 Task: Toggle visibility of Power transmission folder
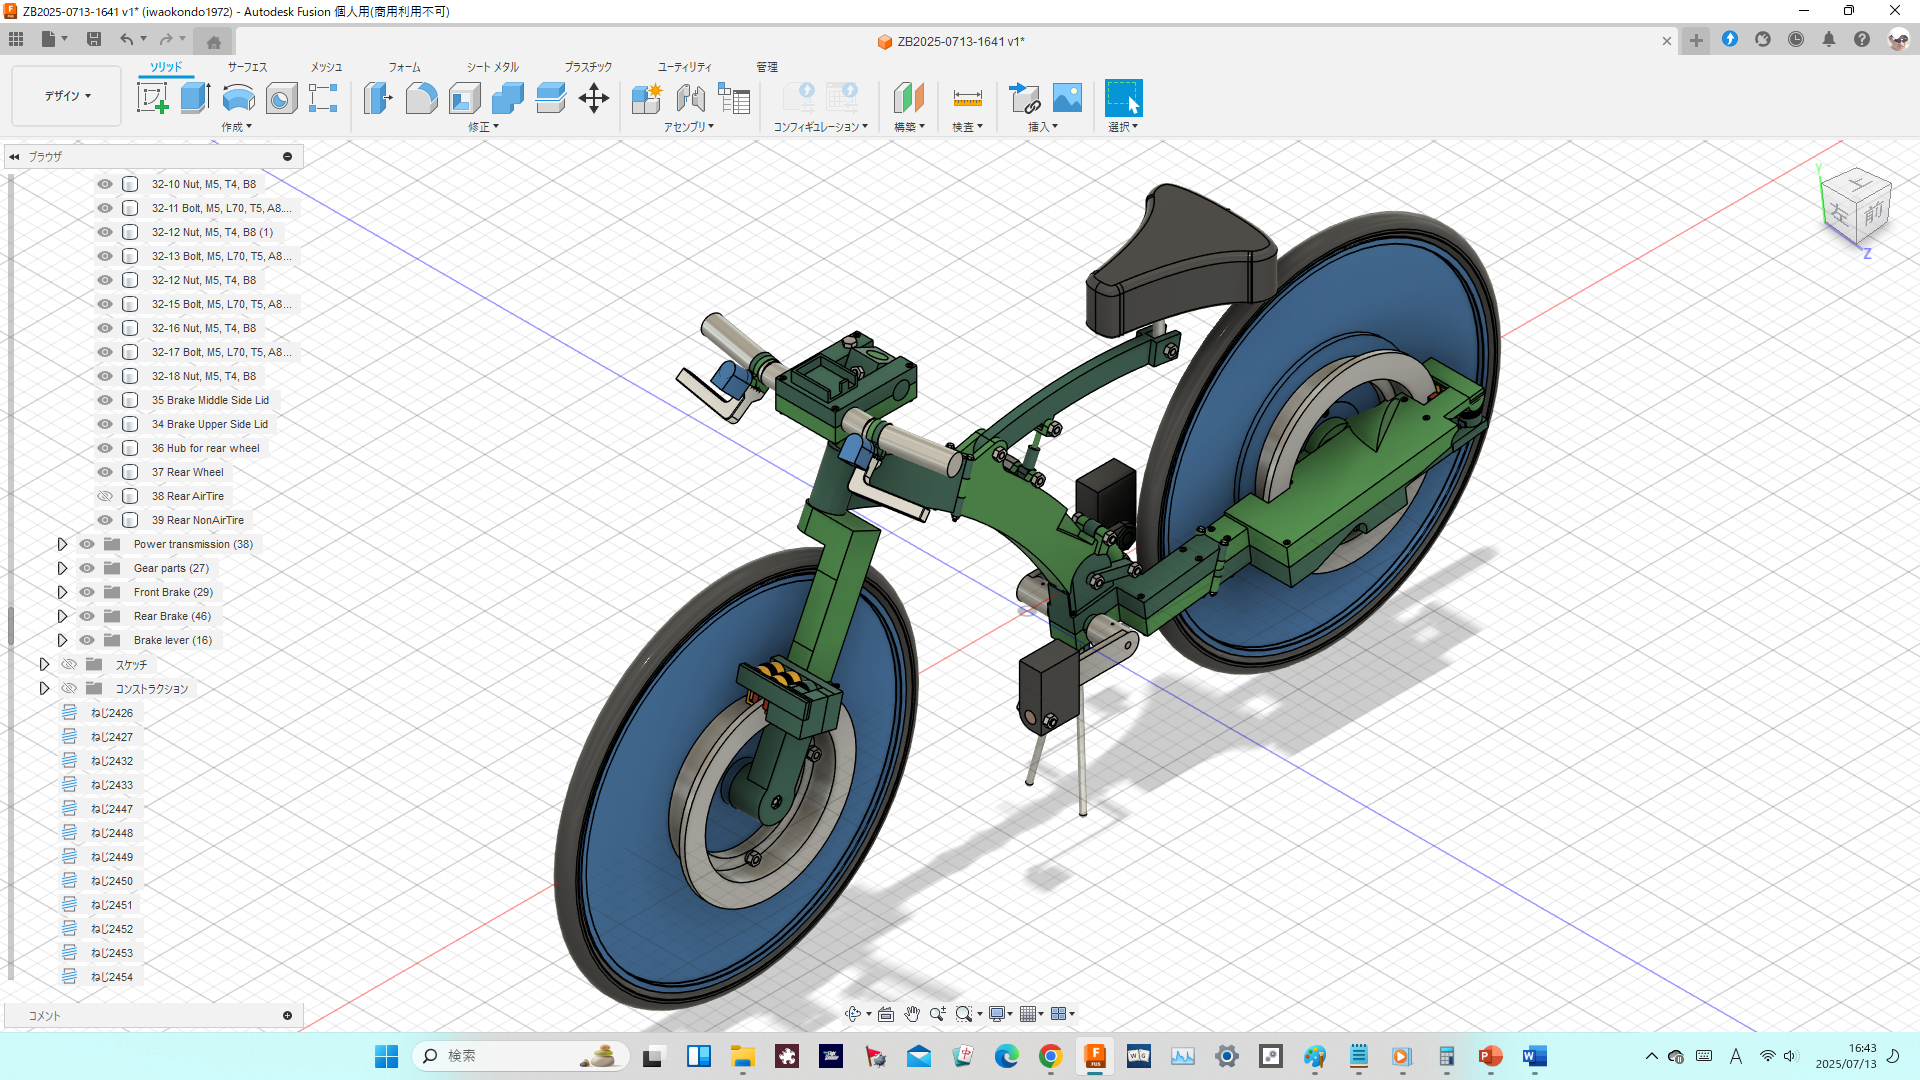[87, 544]
